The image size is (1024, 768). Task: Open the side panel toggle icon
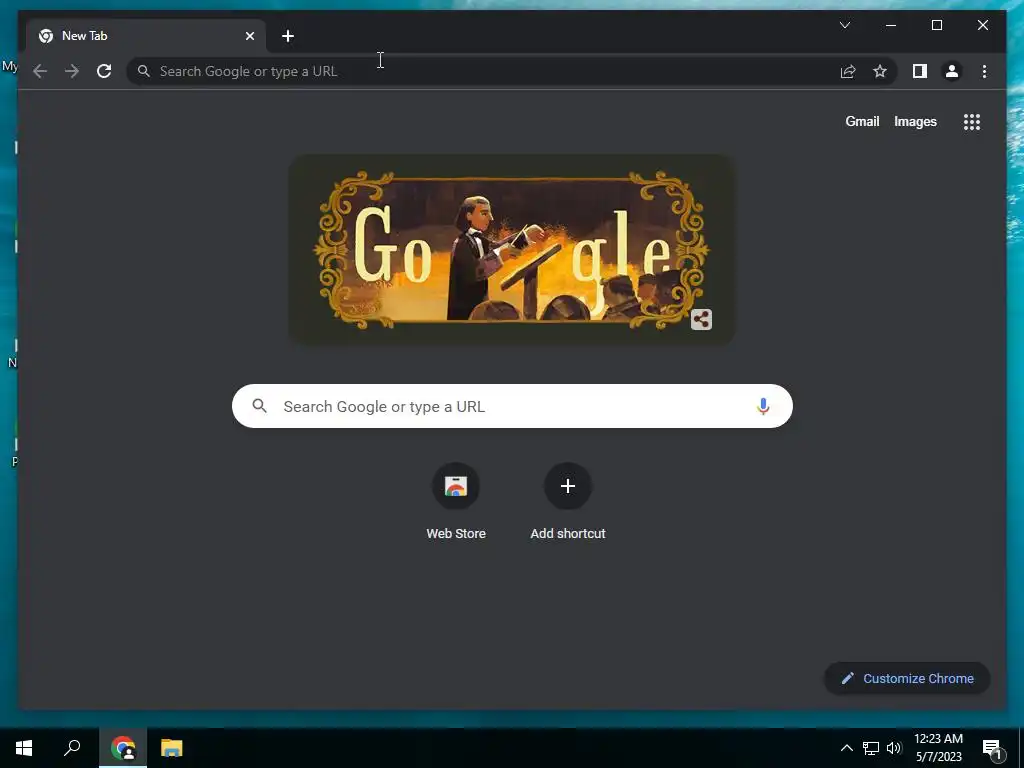point(920,71)
